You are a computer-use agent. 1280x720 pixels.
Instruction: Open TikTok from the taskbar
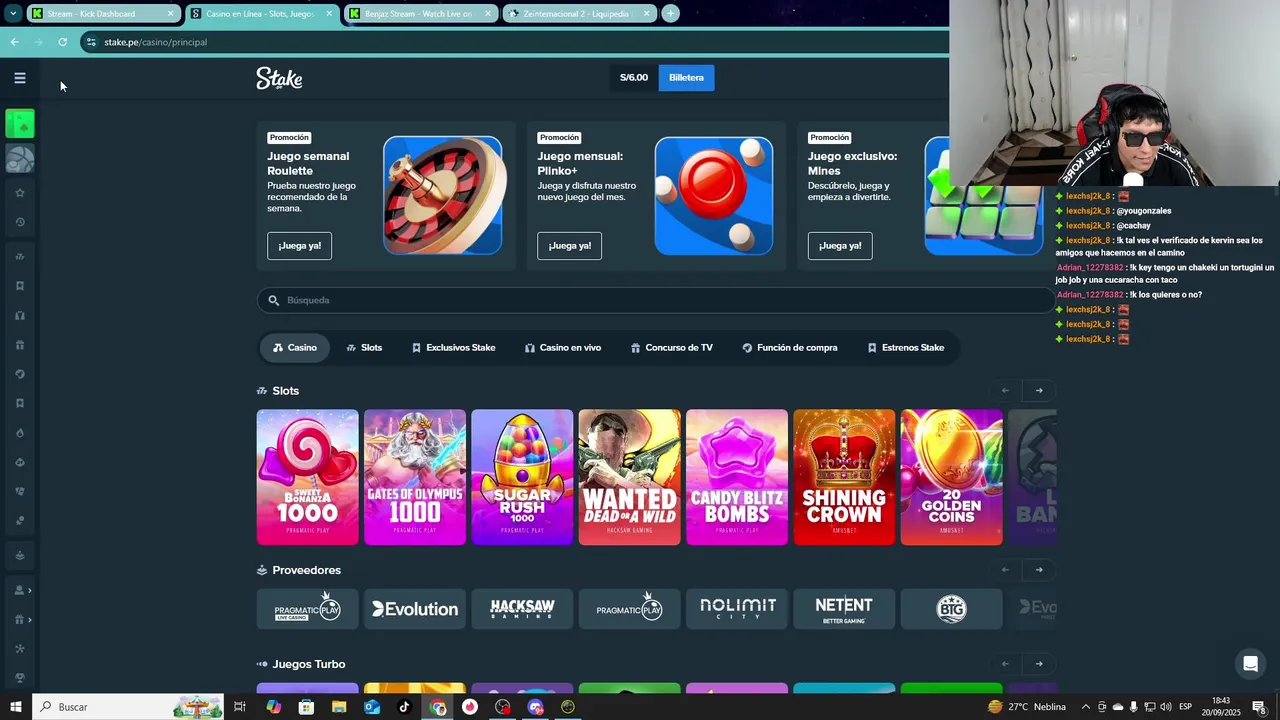pyautogui.click(x=404, y=707)
